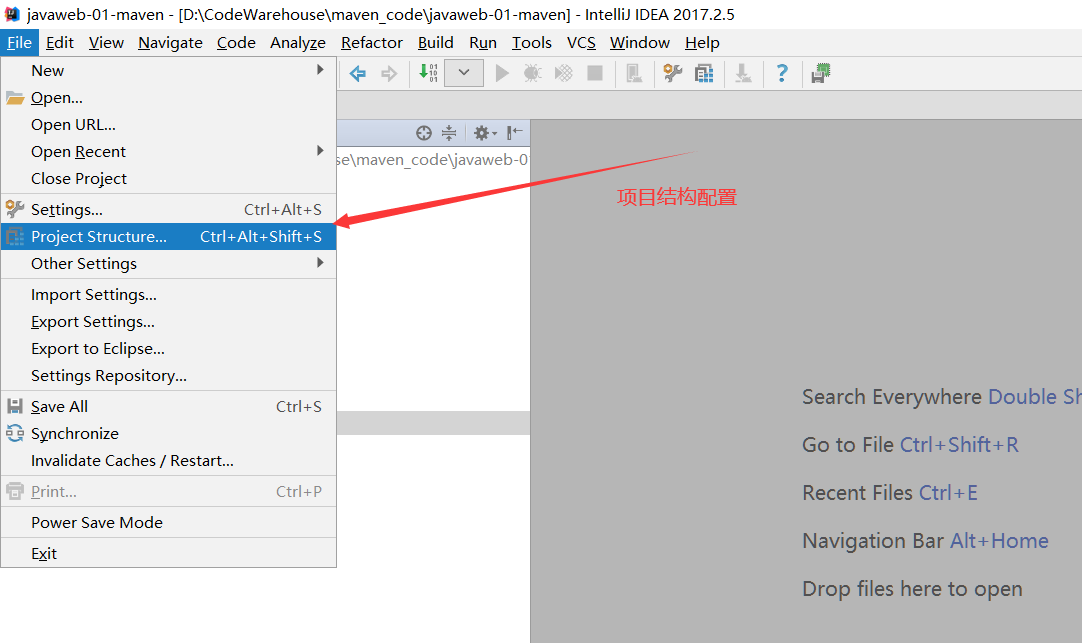Image resolution: width=1082 pixels, height=643 pixels.
Task: Click the Open folder icon
Action: tap(15, 98)
